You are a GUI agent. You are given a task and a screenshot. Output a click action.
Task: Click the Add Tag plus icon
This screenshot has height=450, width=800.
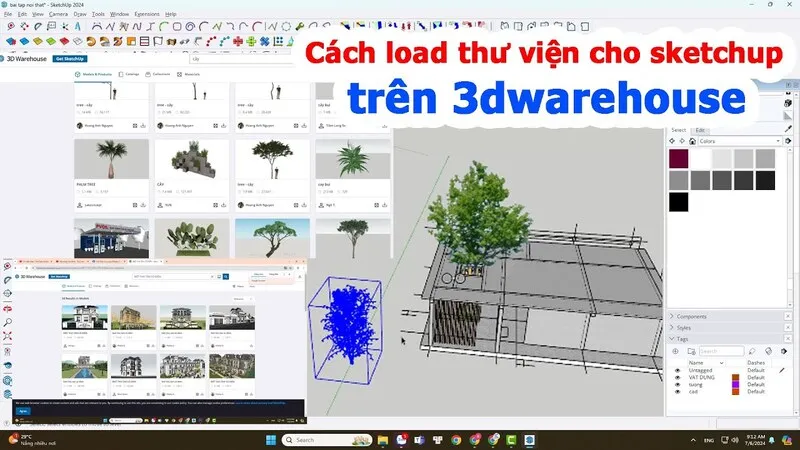coord(676,351)
